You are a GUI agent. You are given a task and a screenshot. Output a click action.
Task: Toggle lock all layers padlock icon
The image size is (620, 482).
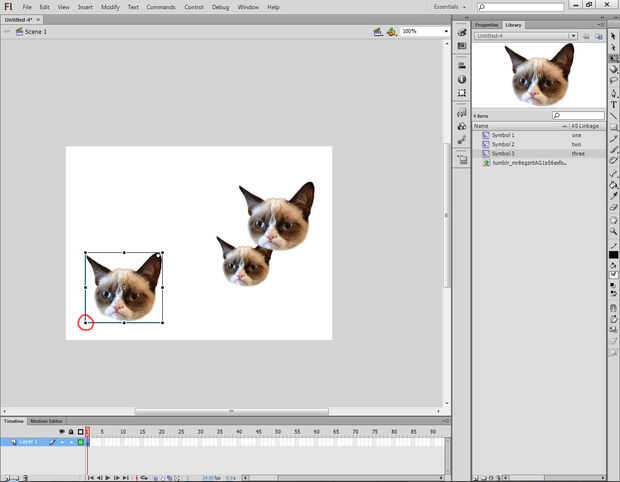point(71,431)
